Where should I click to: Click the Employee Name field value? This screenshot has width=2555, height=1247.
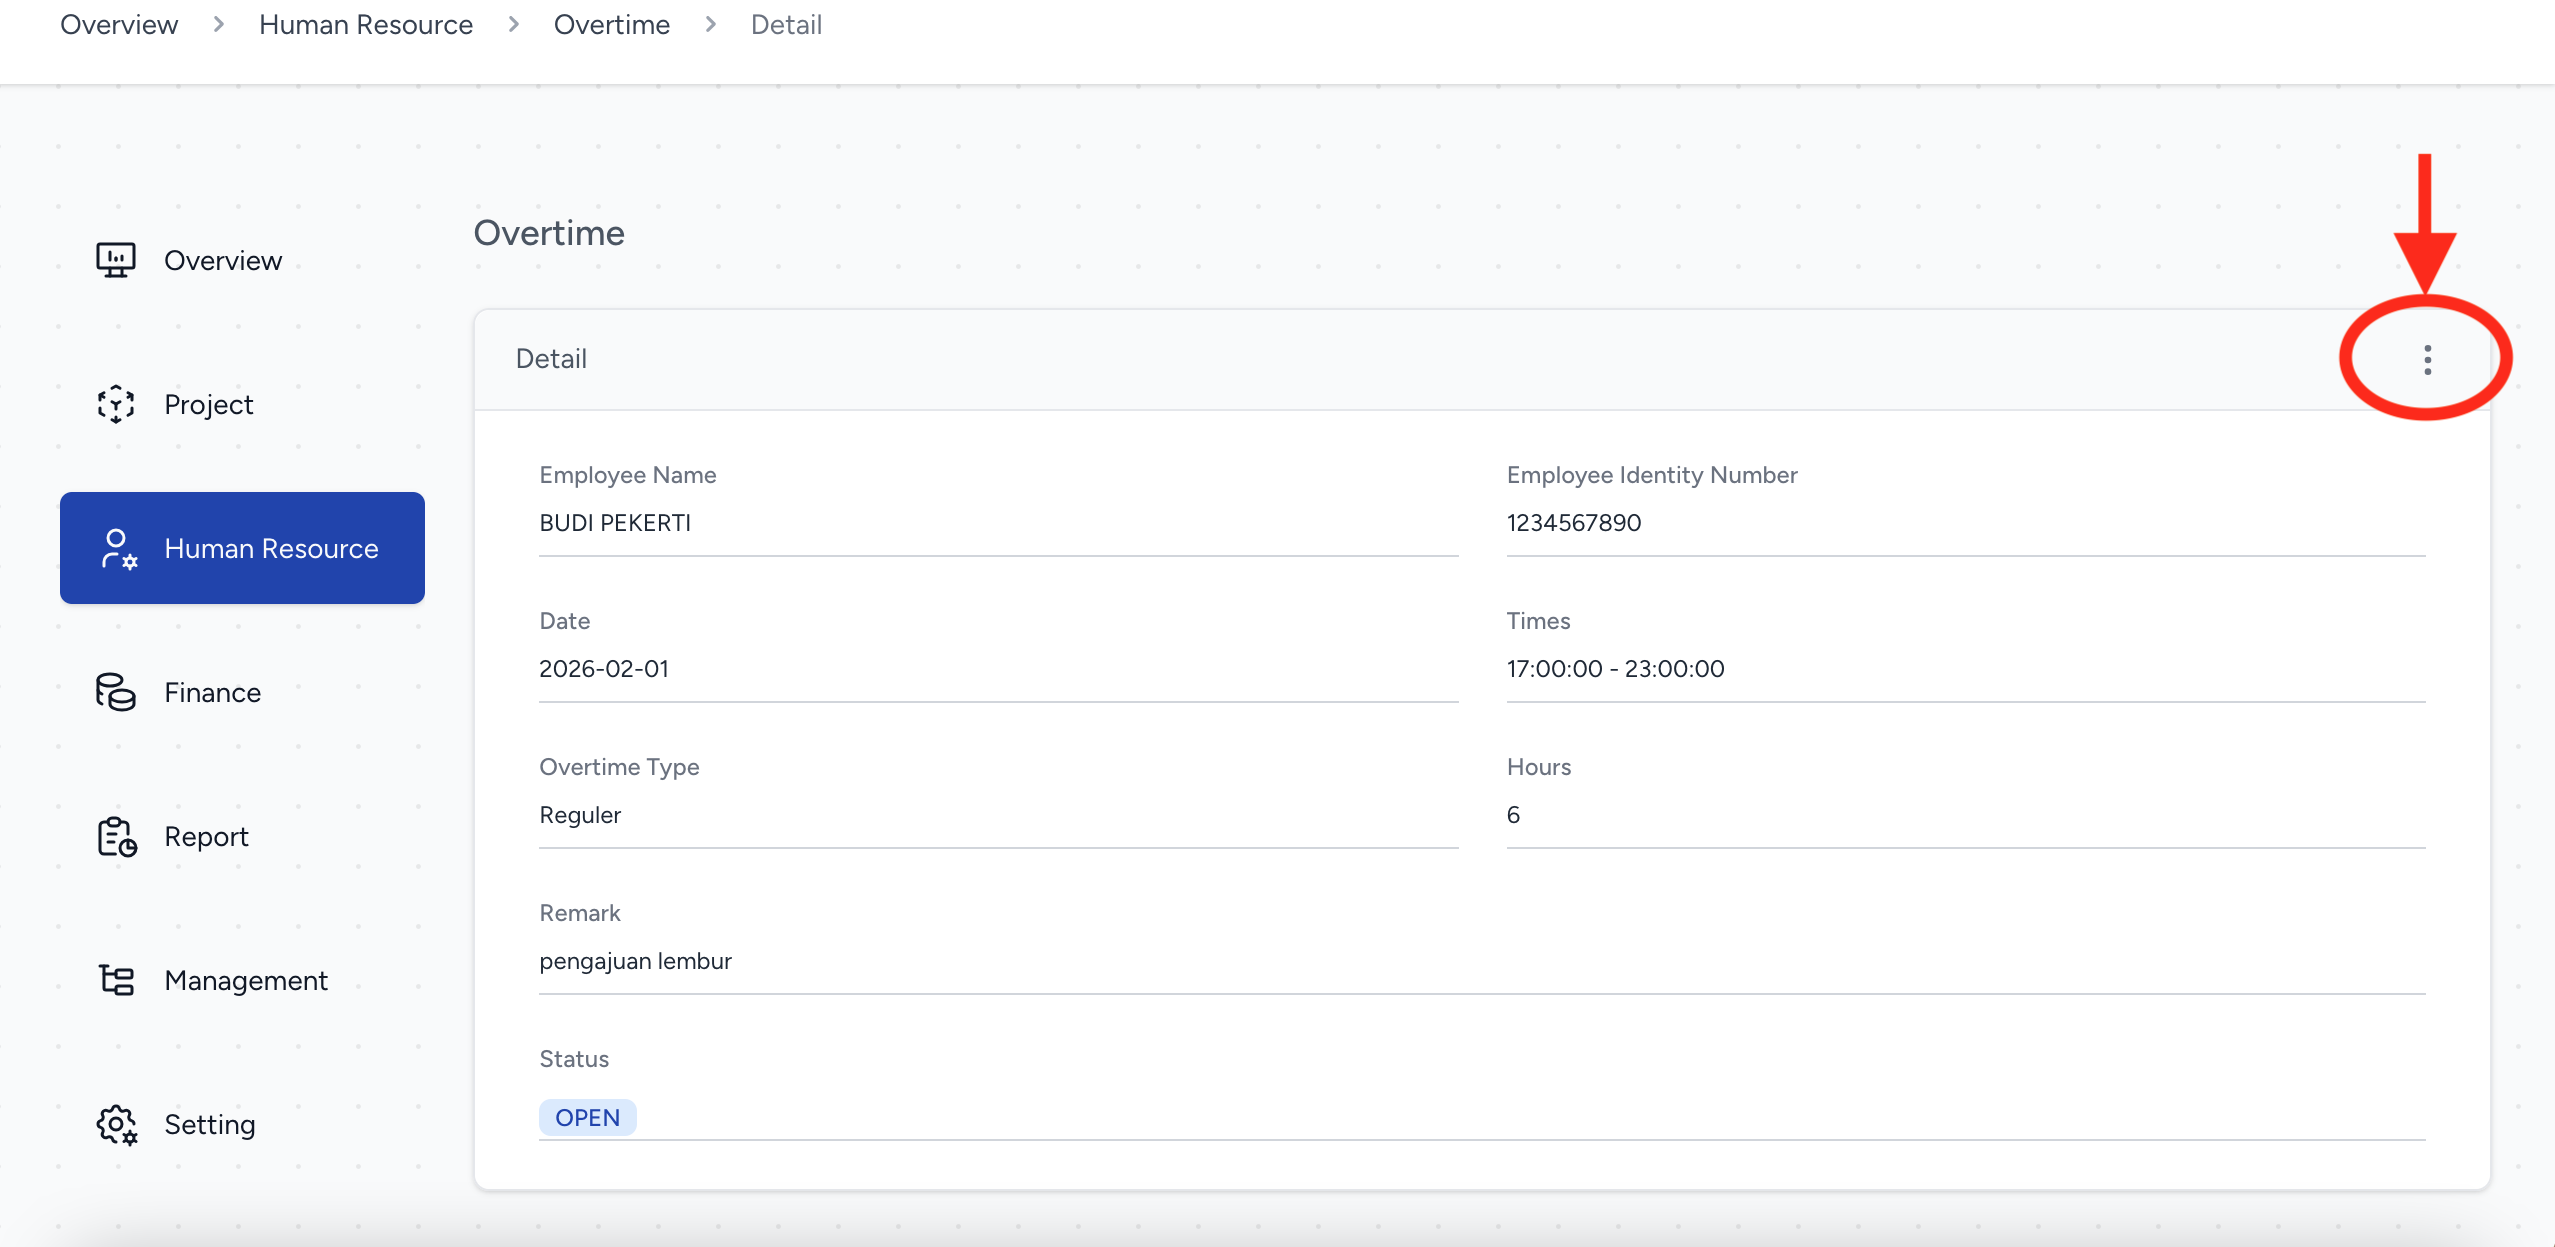click(615, 523)
